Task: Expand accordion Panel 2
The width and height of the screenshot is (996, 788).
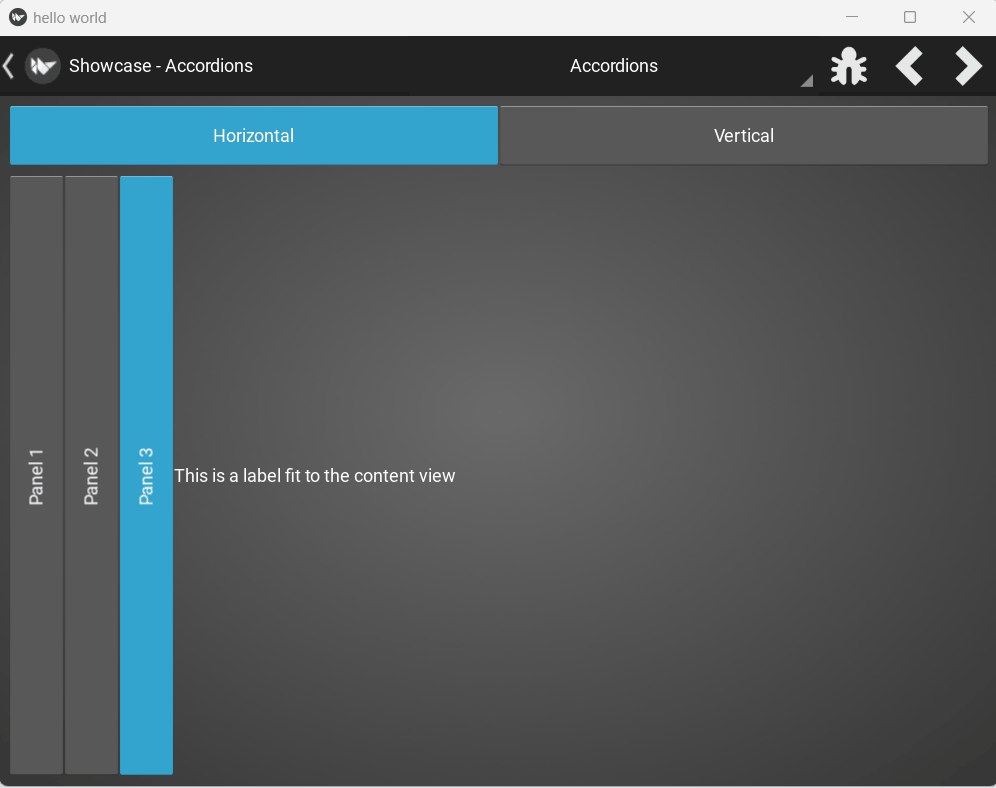Action: tap(91, 476)
